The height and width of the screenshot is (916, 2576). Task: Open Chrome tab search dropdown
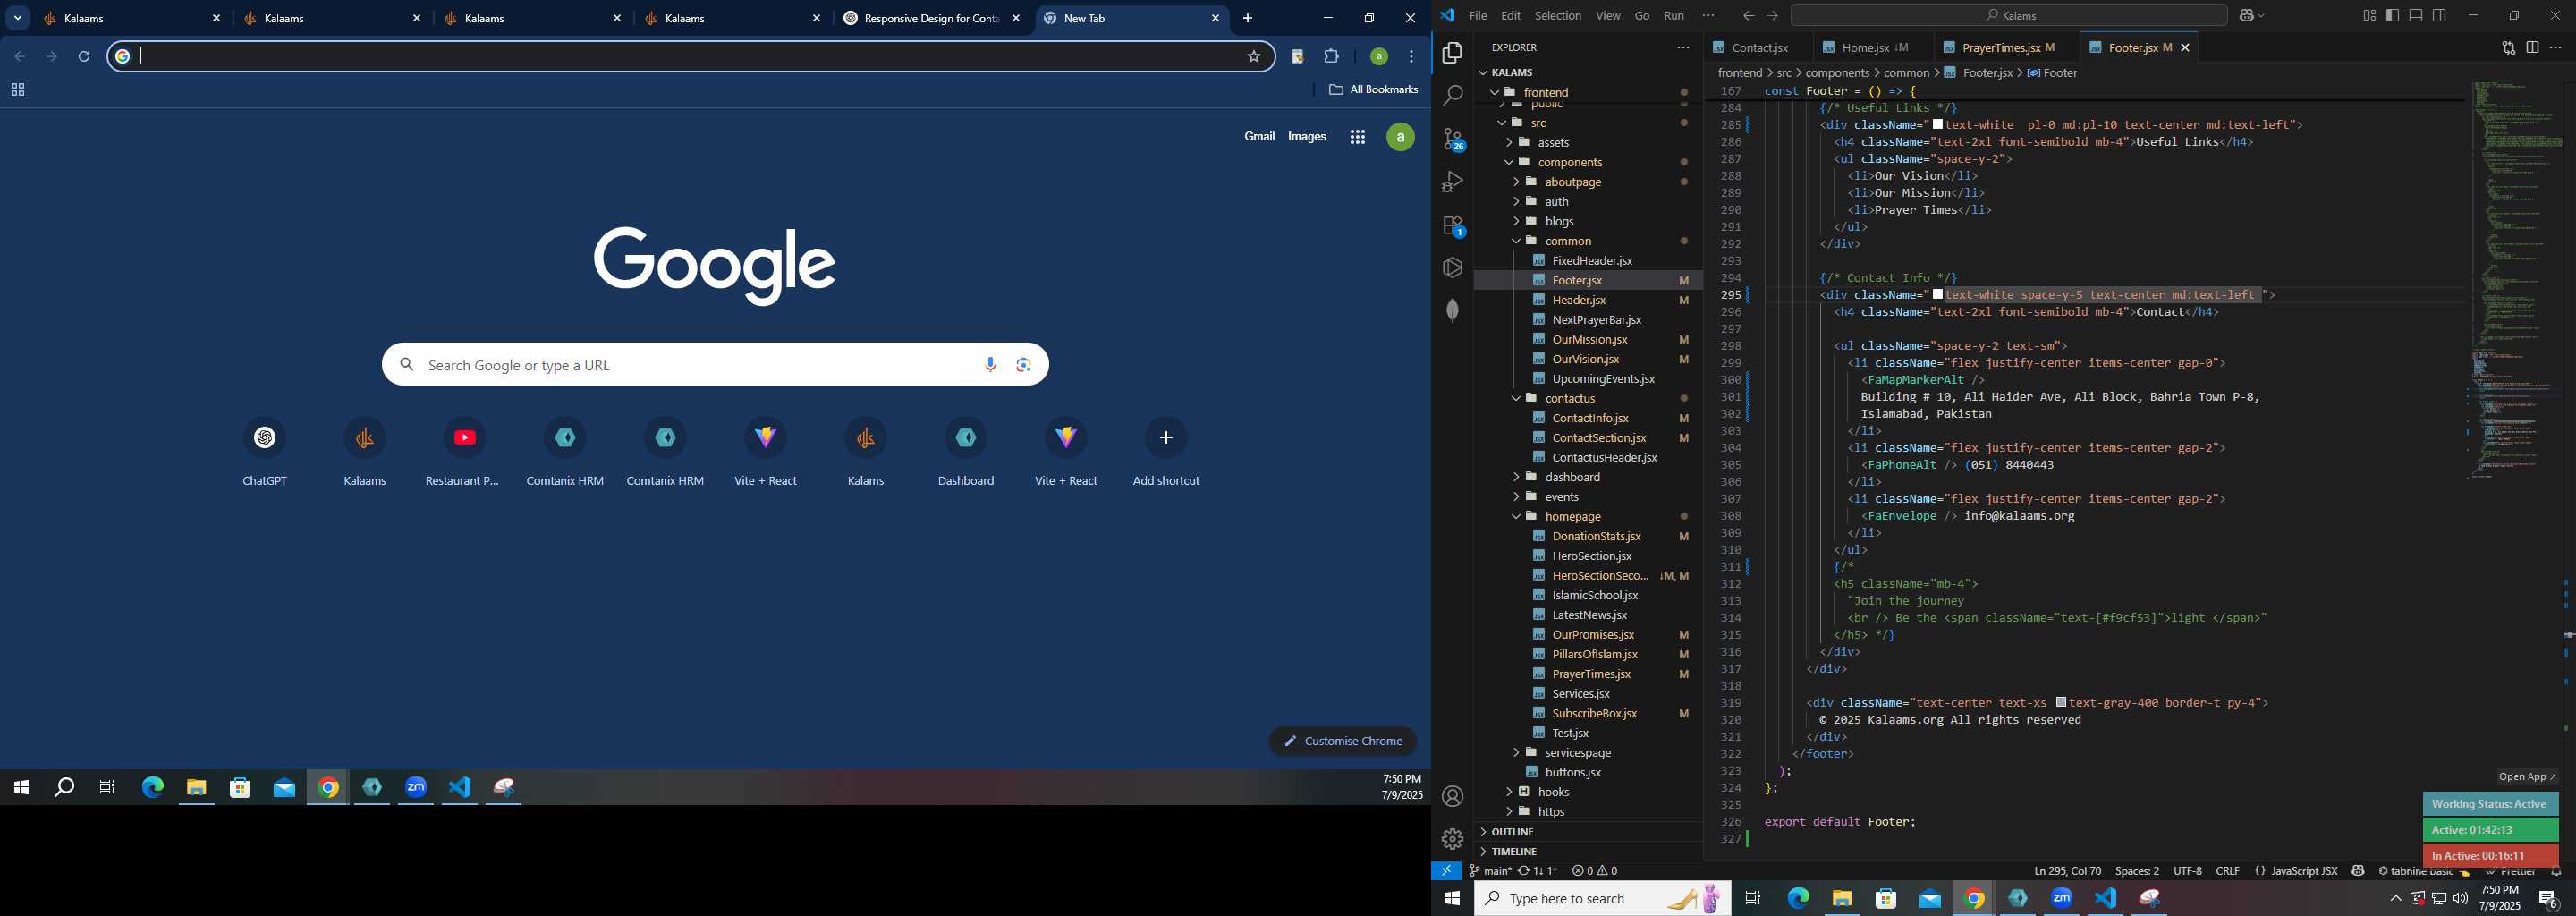tap(18, 18)
